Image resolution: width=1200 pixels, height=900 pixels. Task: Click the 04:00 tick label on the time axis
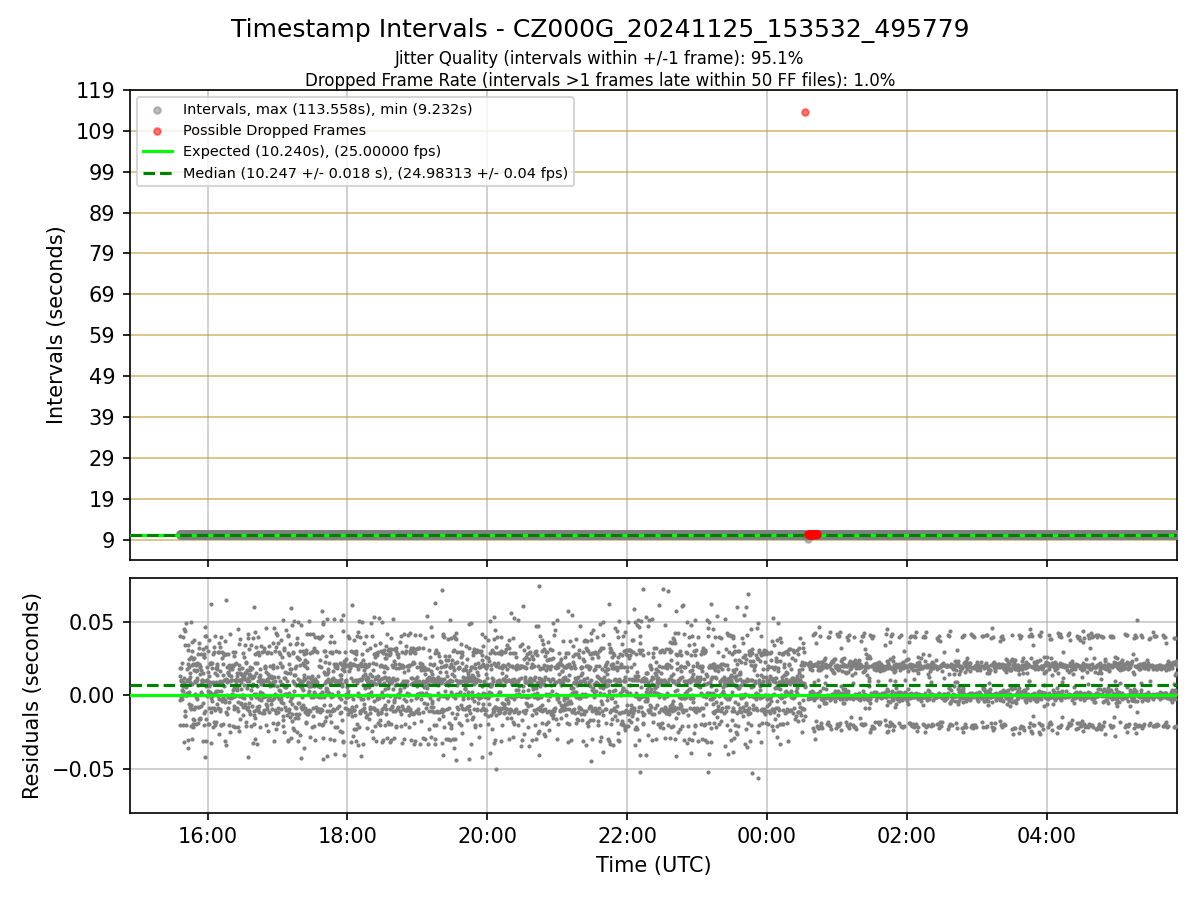[x=1047, y=836]
